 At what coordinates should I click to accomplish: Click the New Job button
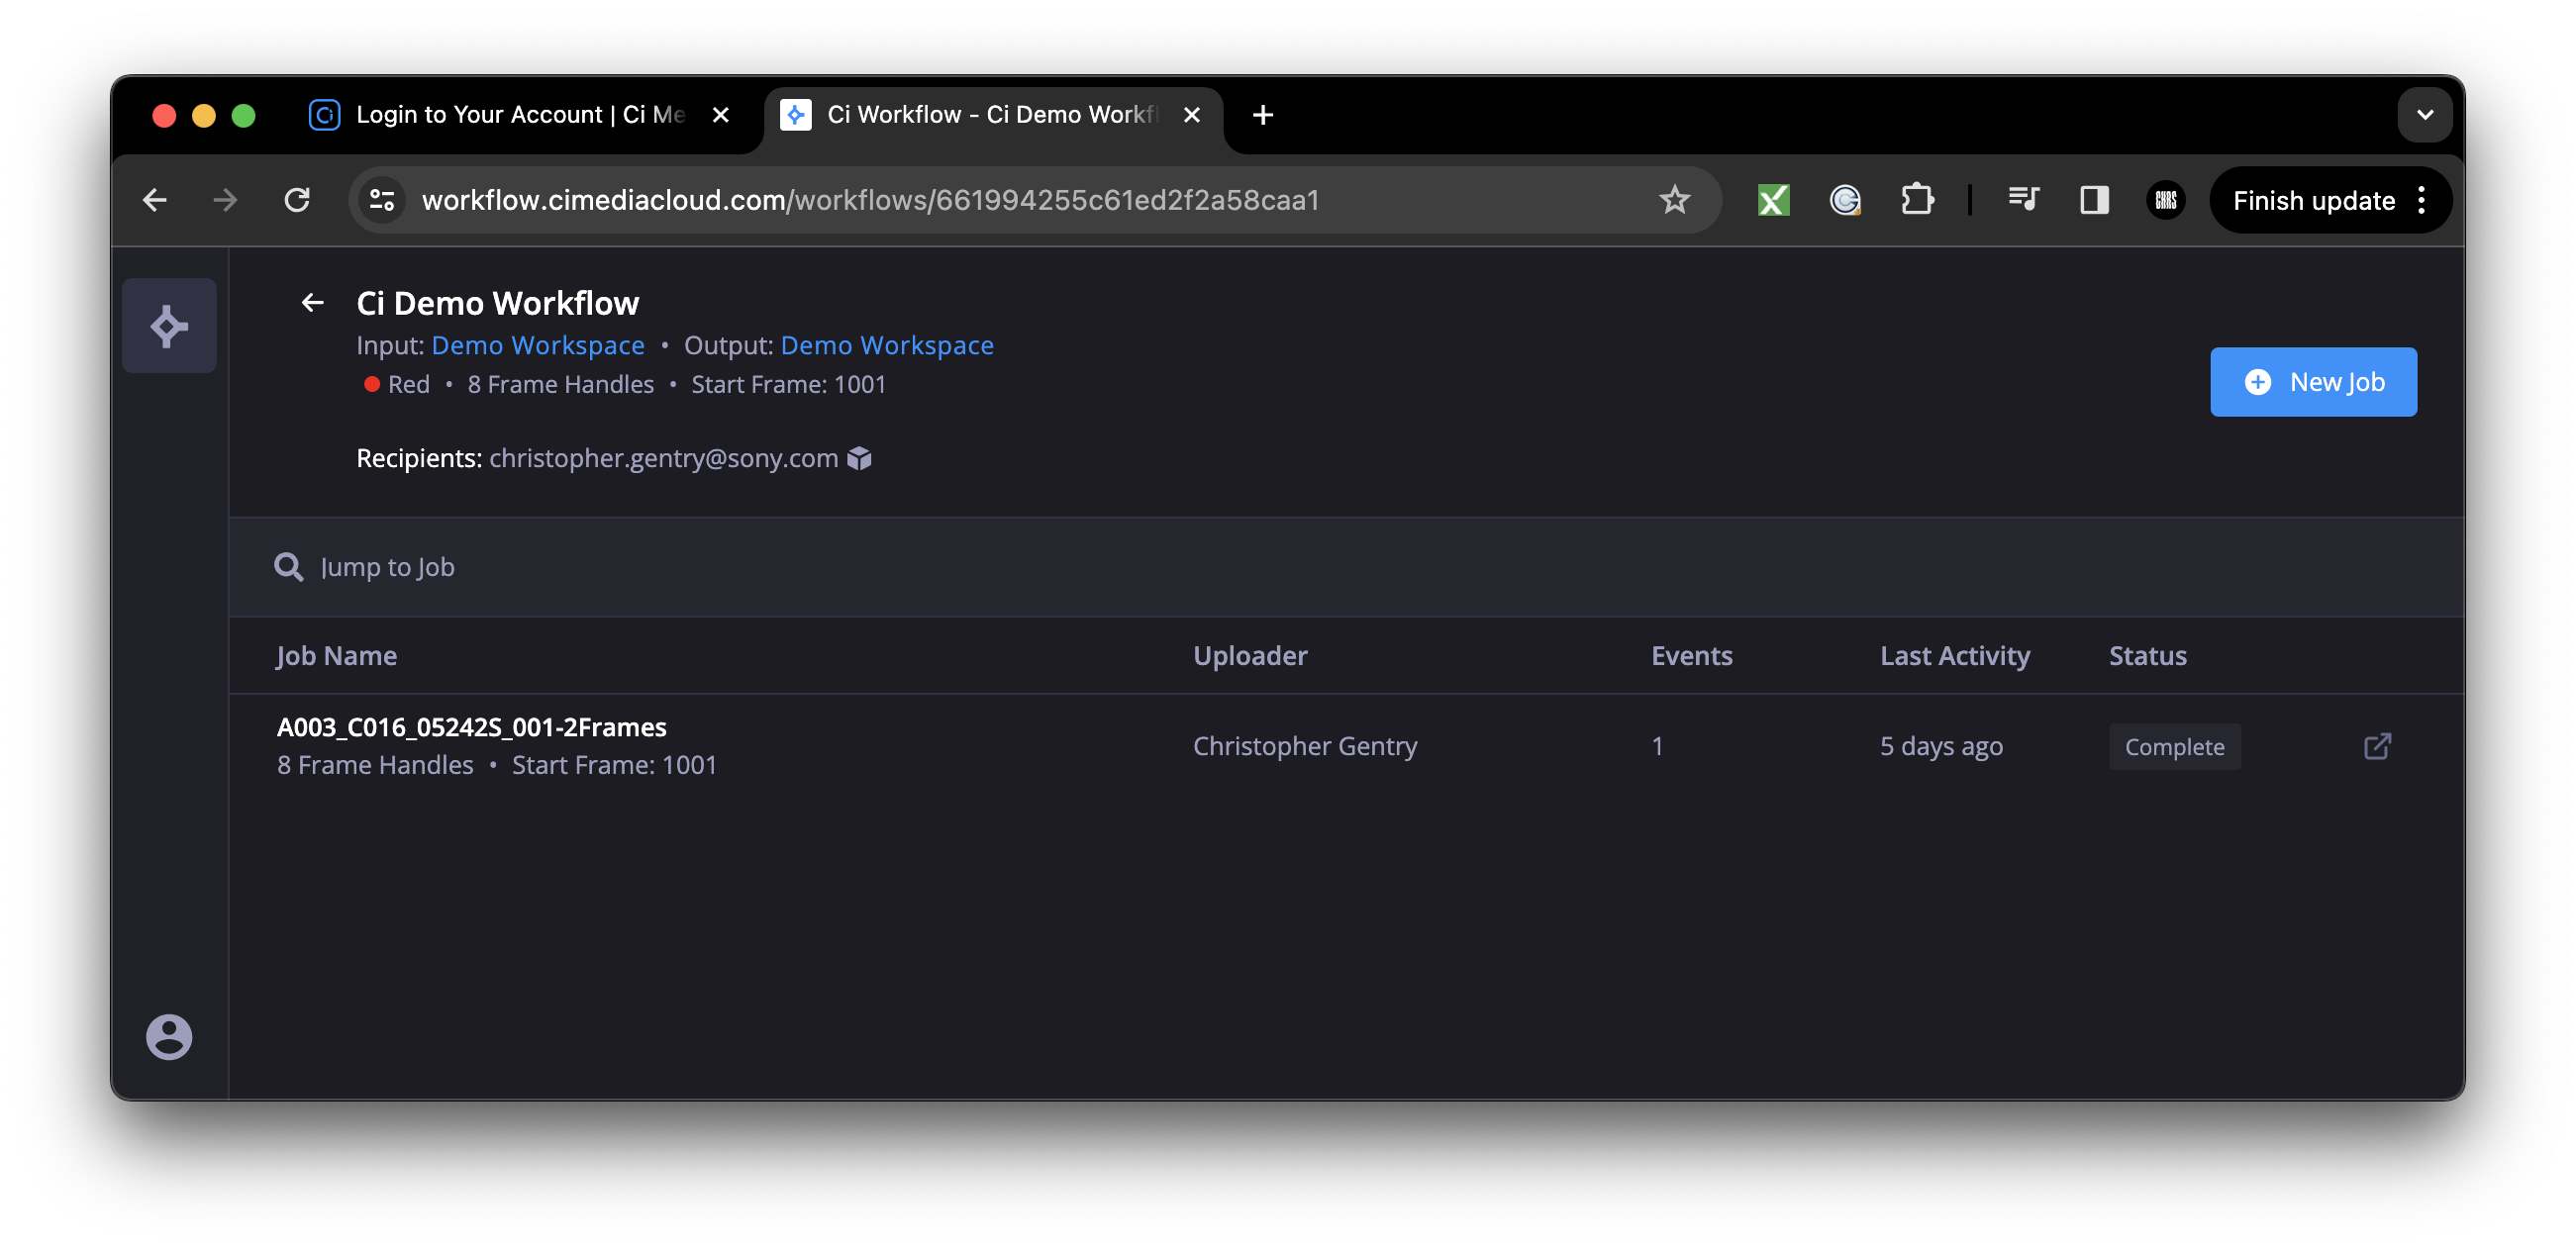(x=2313, y=382)
